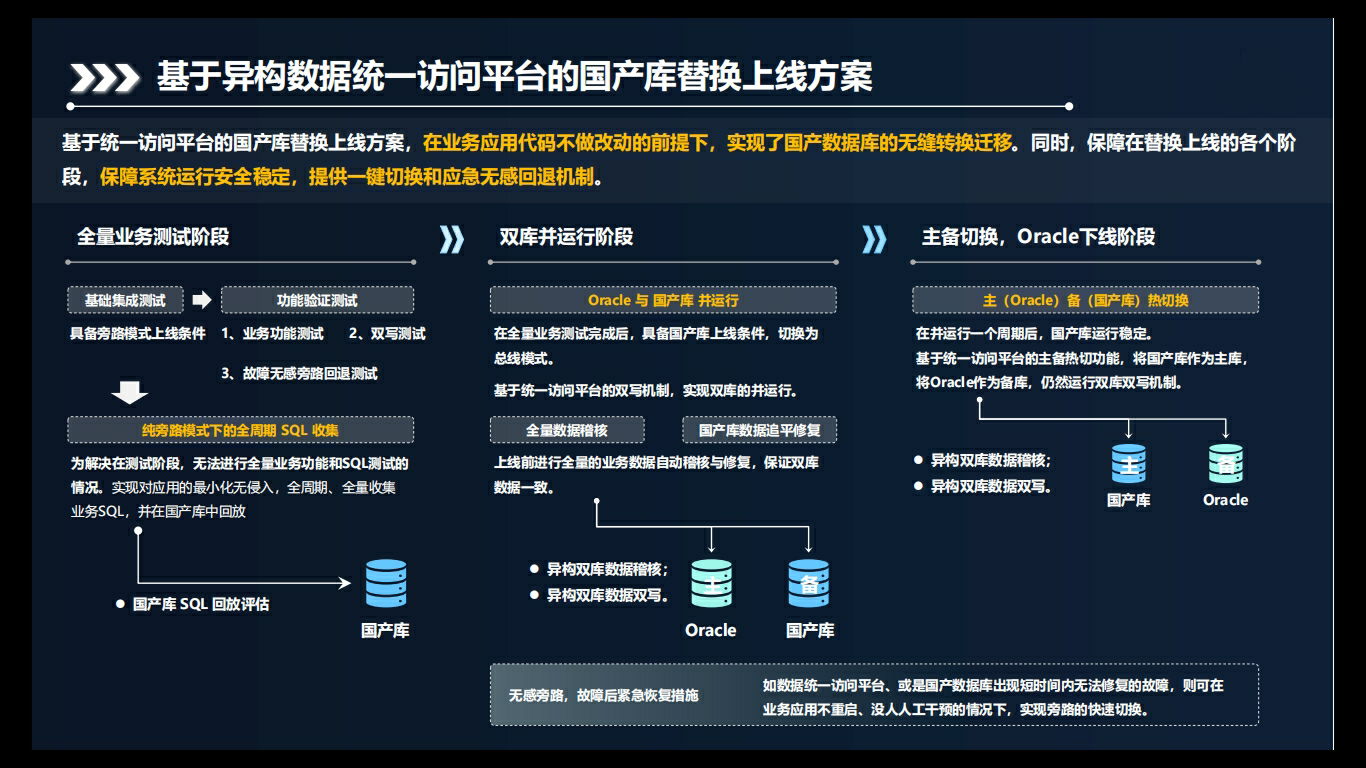Click the paragraph starting 上线前进行全量的业务数据

click(x=656, y=475)
